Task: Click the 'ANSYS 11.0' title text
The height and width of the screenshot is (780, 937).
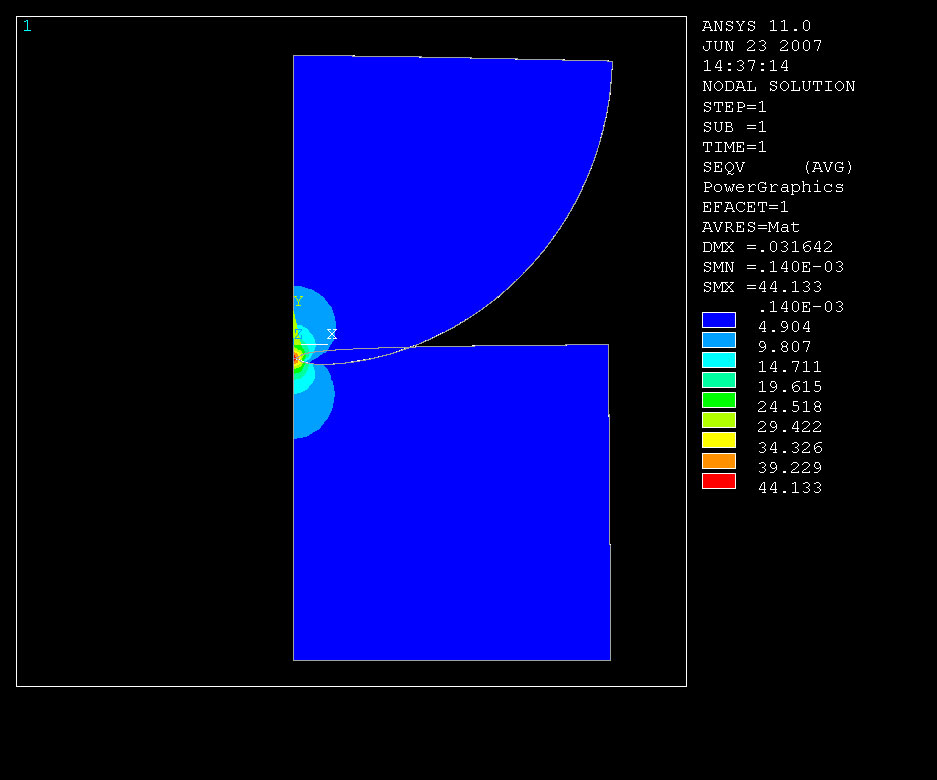Action: (756, 26)
